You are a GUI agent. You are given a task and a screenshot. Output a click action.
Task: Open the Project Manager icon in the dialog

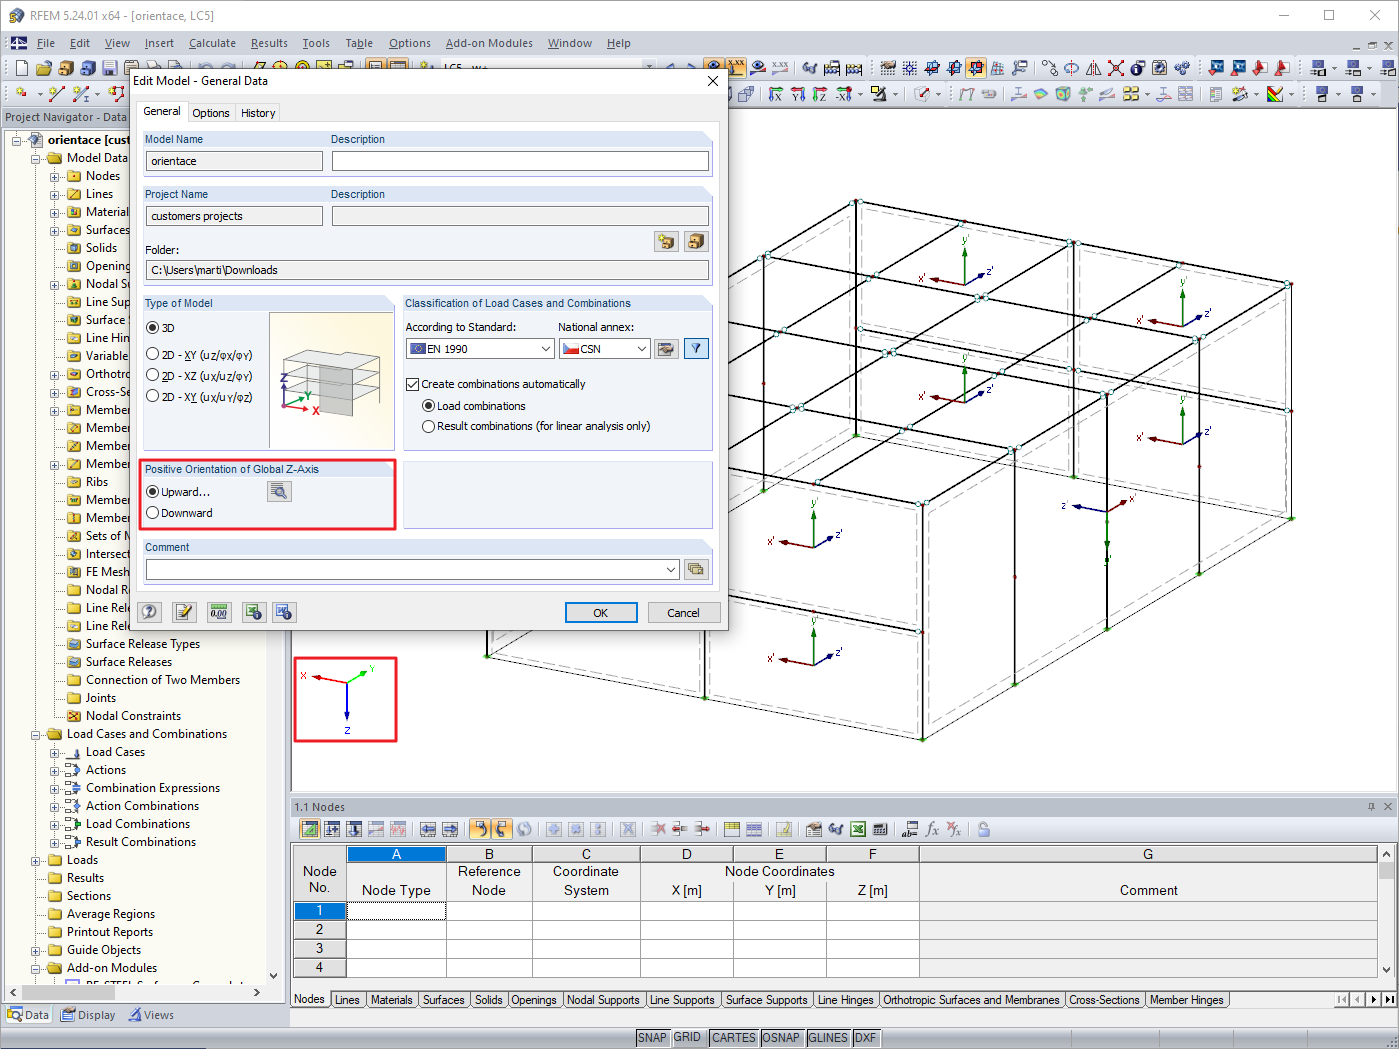coord(696,241)
